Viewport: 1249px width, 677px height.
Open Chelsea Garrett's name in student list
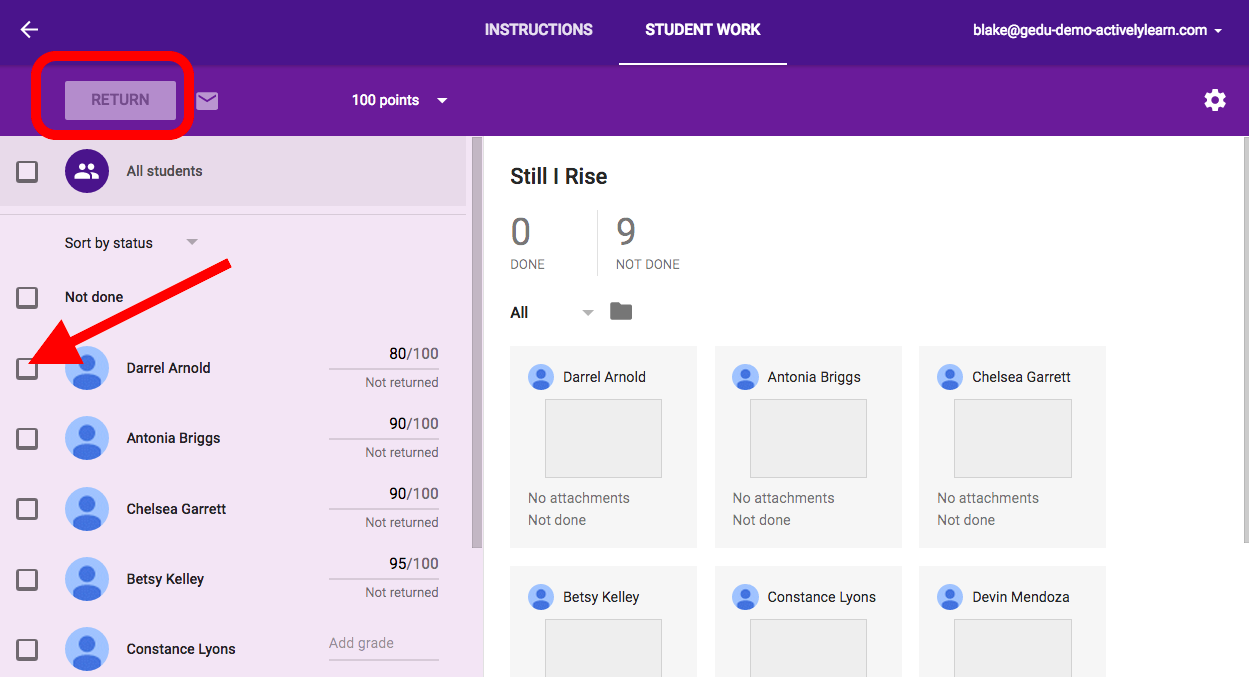pos(176,509)
